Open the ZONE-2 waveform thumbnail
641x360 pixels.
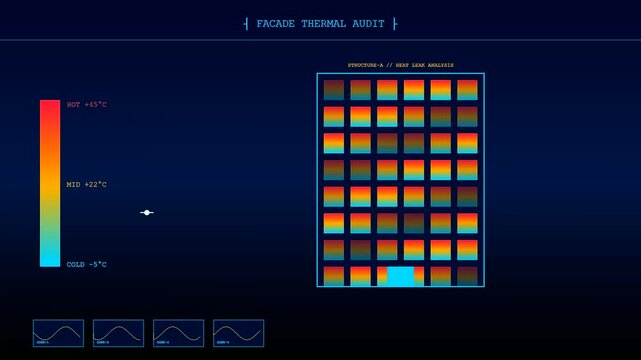click(119, 333)
